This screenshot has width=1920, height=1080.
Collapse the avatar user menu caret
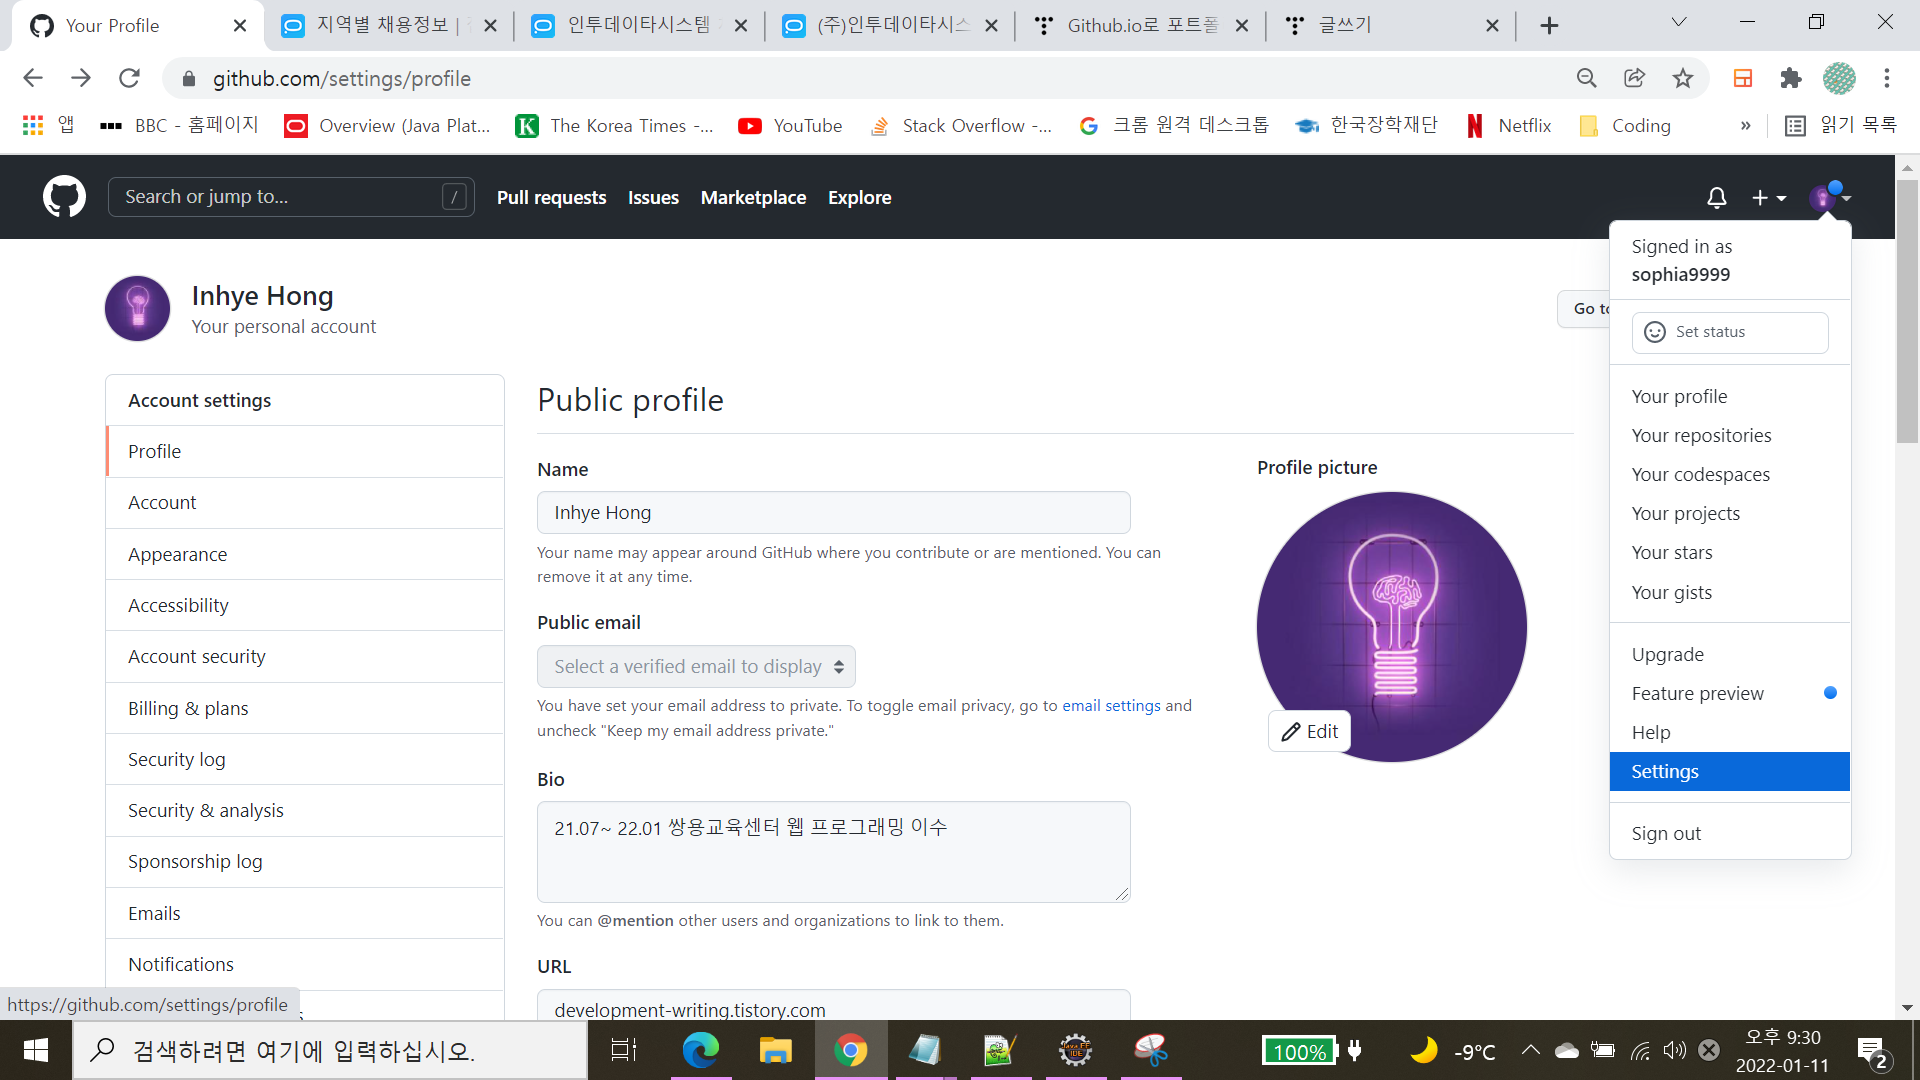[x=1845, y=198]
